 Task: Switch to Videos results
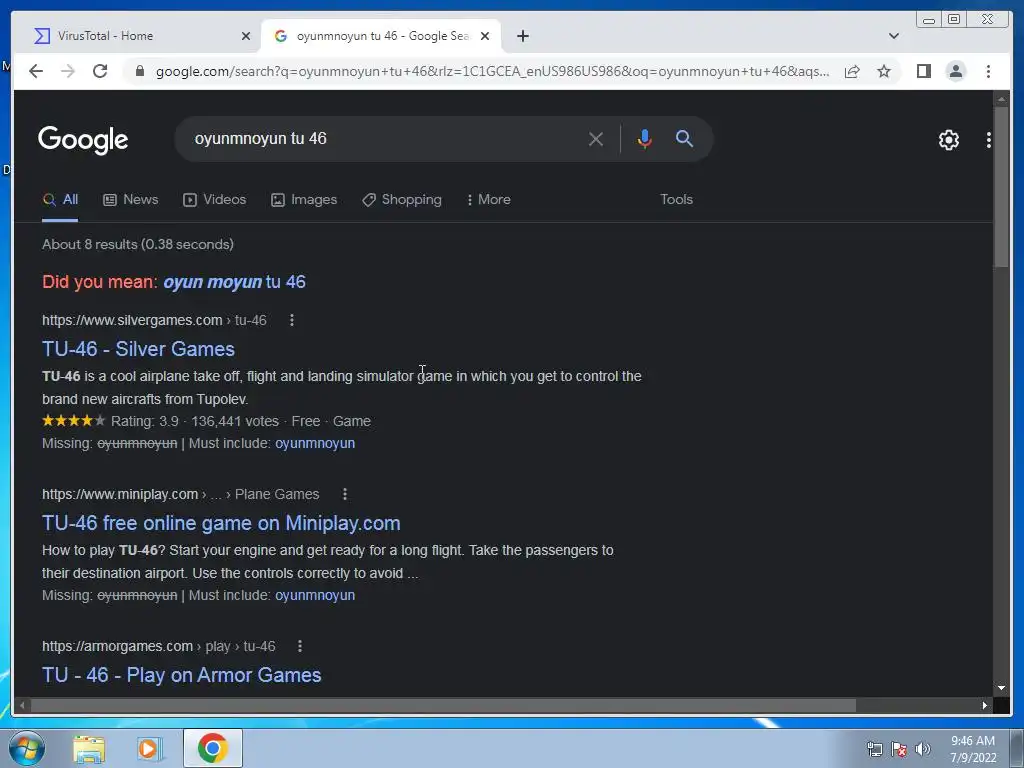coord(215,200)
